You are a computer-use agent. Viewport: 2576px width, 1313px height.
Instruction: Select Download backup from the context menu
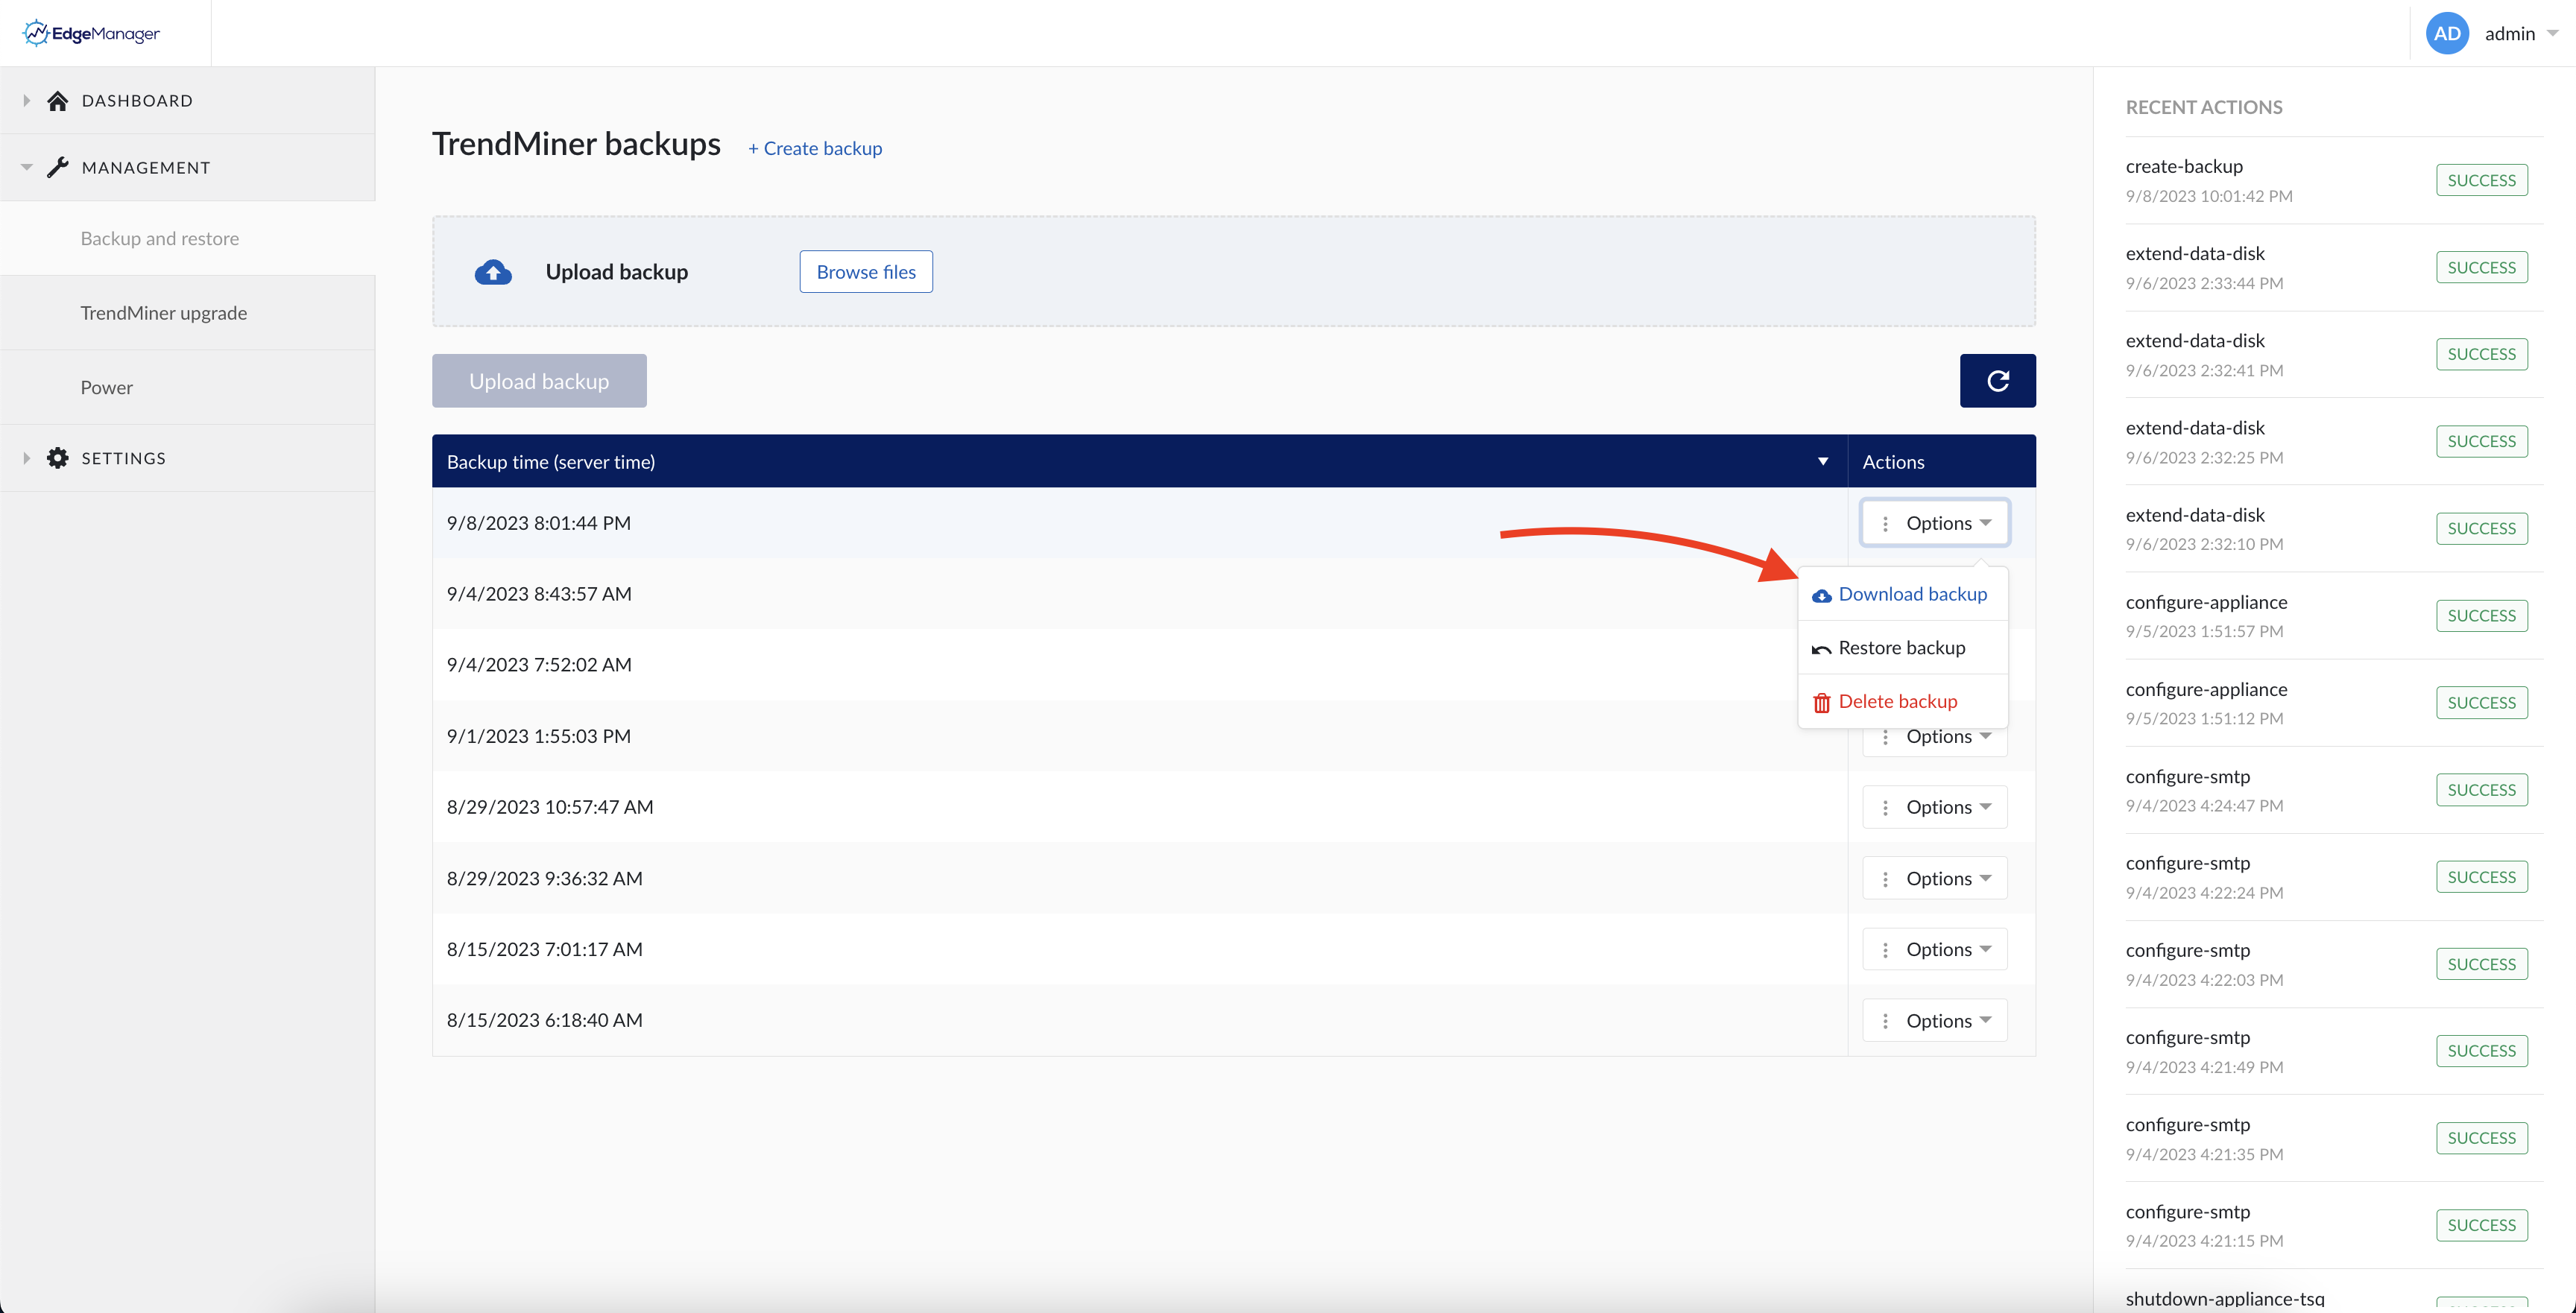1913,593
